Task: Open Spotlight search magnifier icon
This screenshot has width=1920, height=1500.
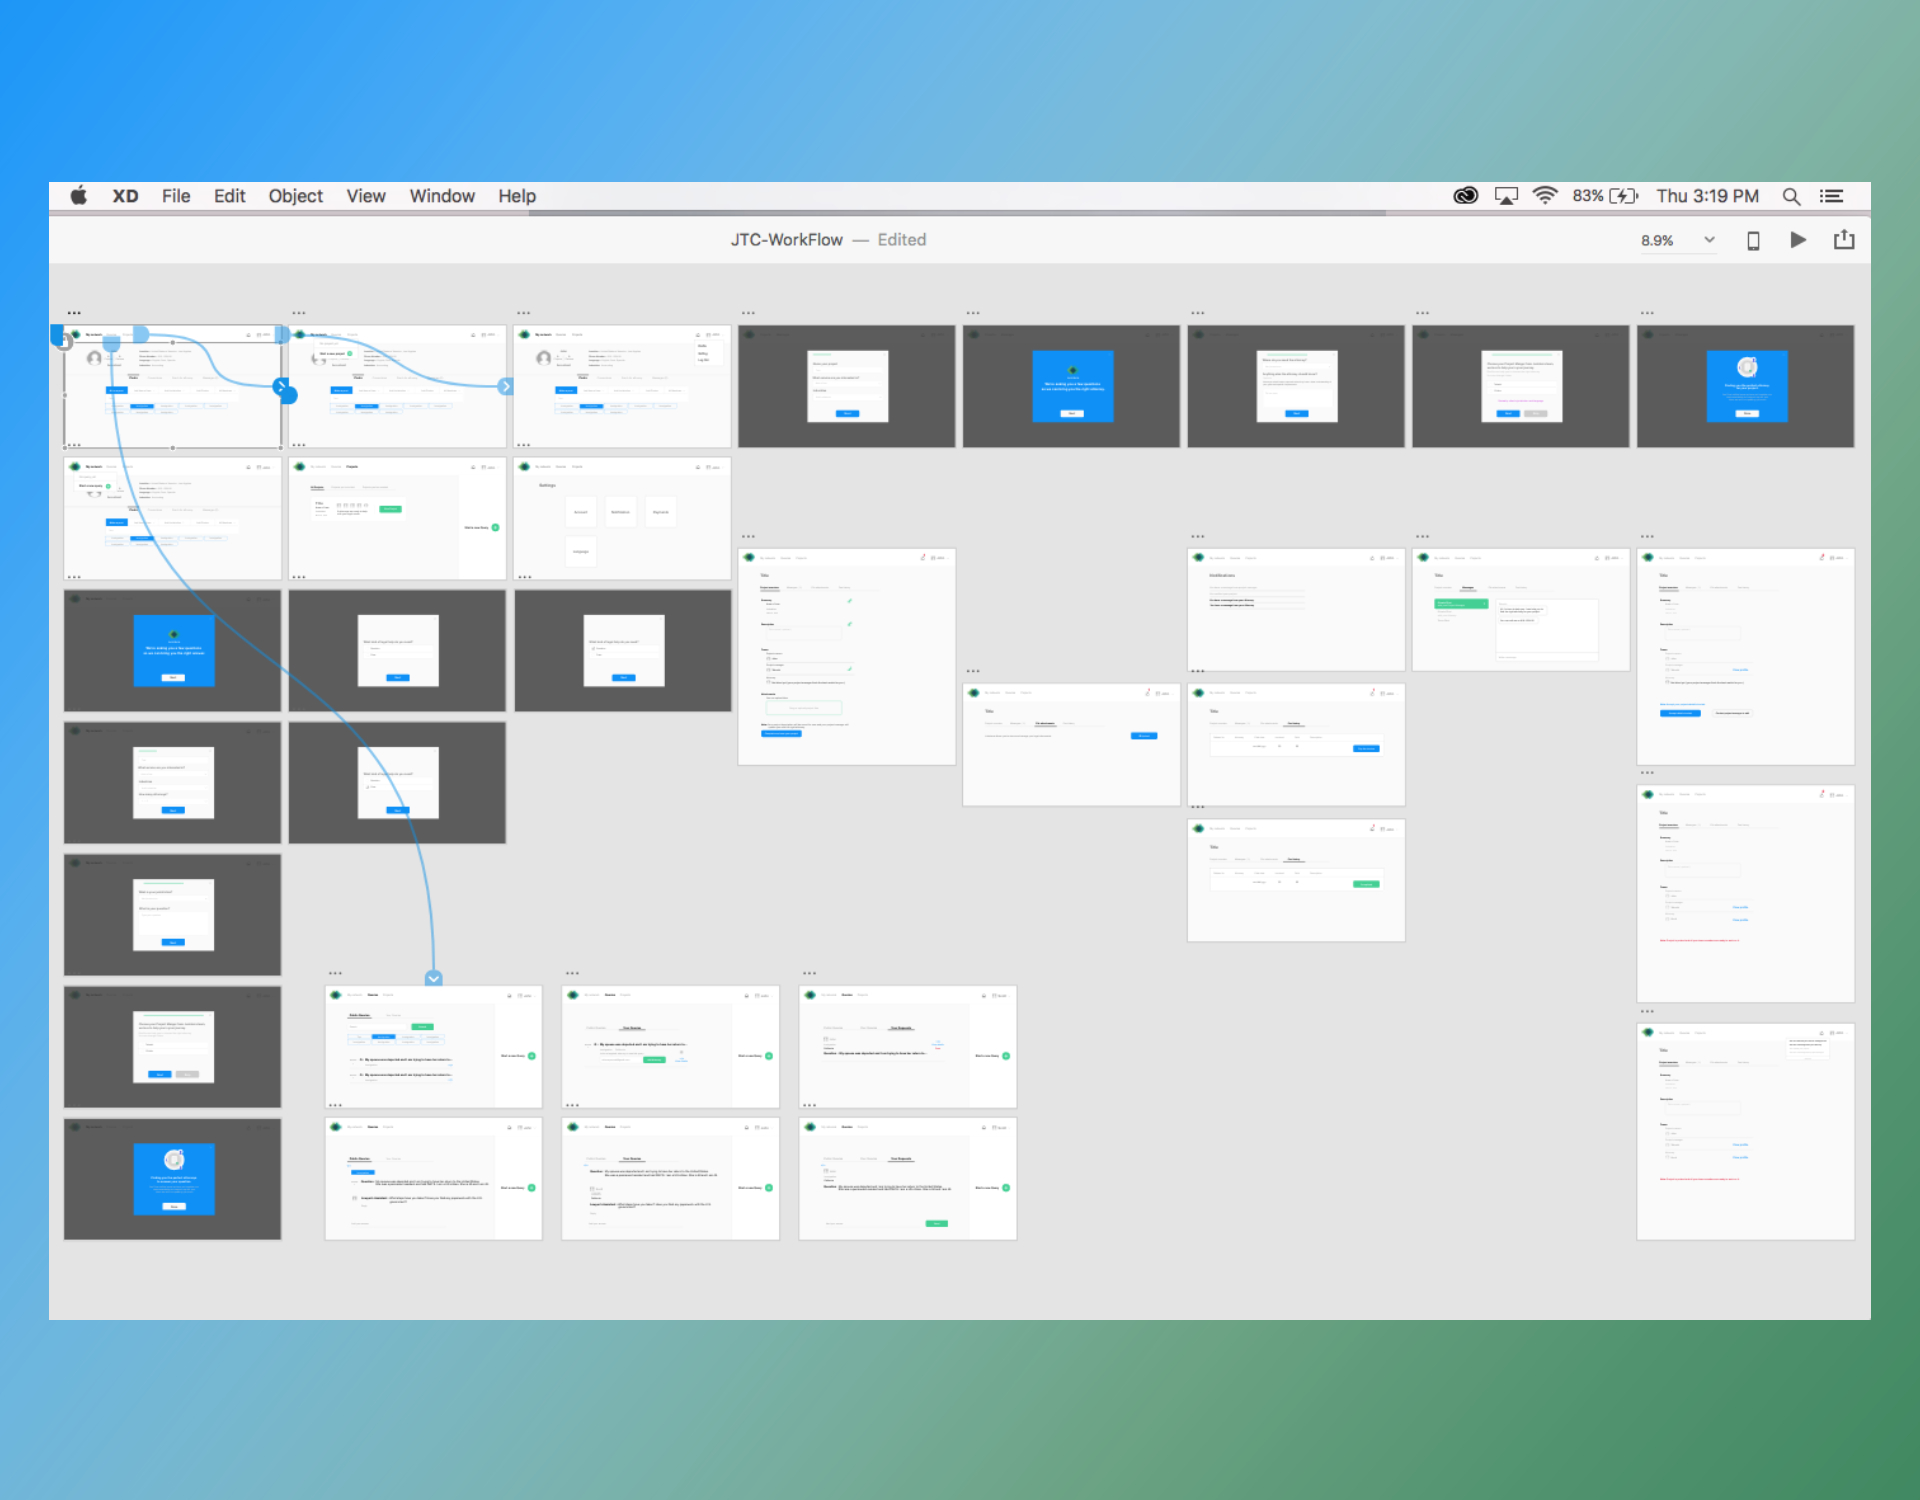Action: [1791, 196]
